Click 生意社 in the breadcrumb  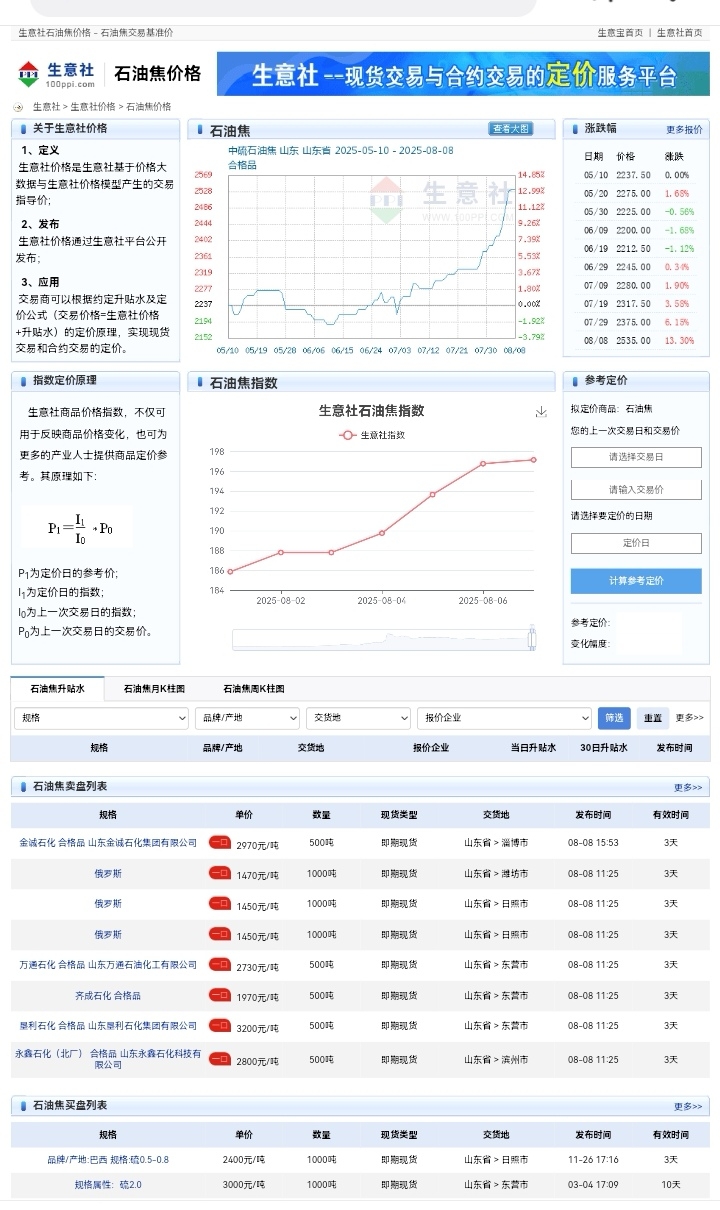[x=46, y=107]
